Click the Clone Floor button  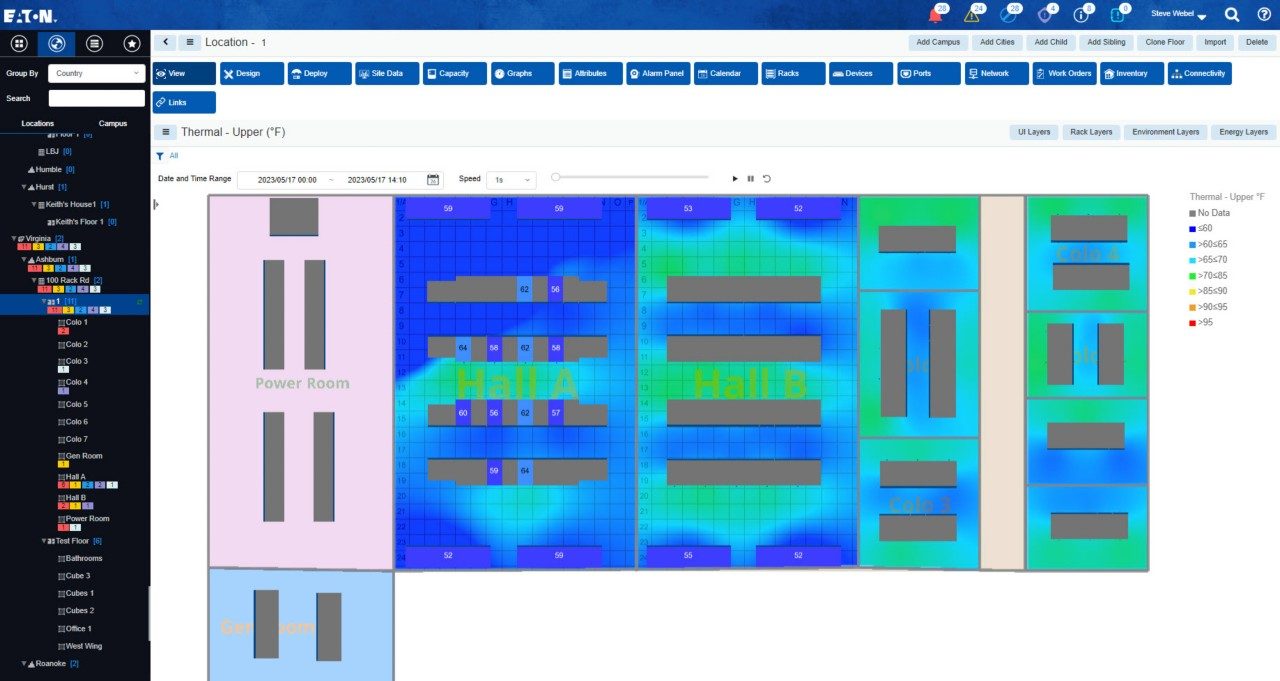pos(1165,42)
